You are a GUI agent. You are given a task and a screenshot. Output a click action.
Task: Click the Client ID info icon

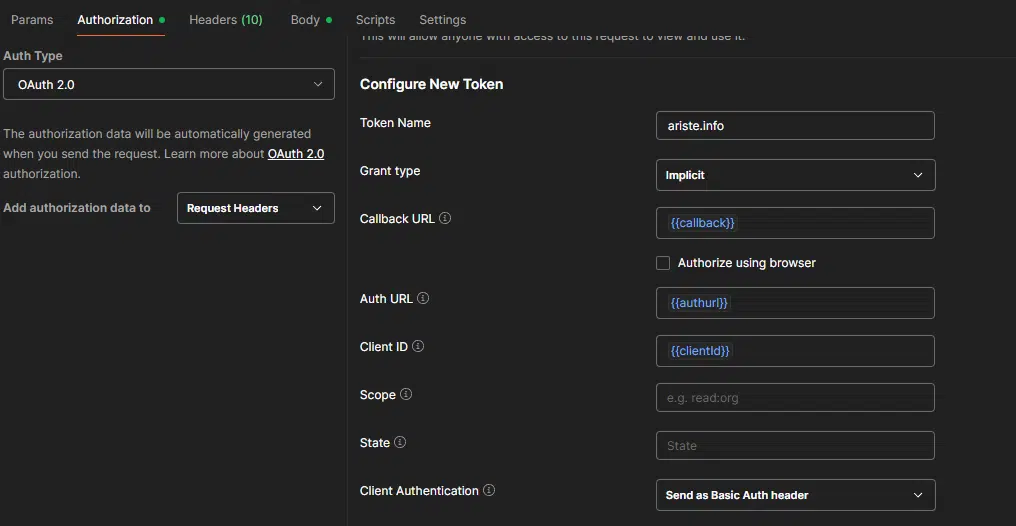coord(419,347)
